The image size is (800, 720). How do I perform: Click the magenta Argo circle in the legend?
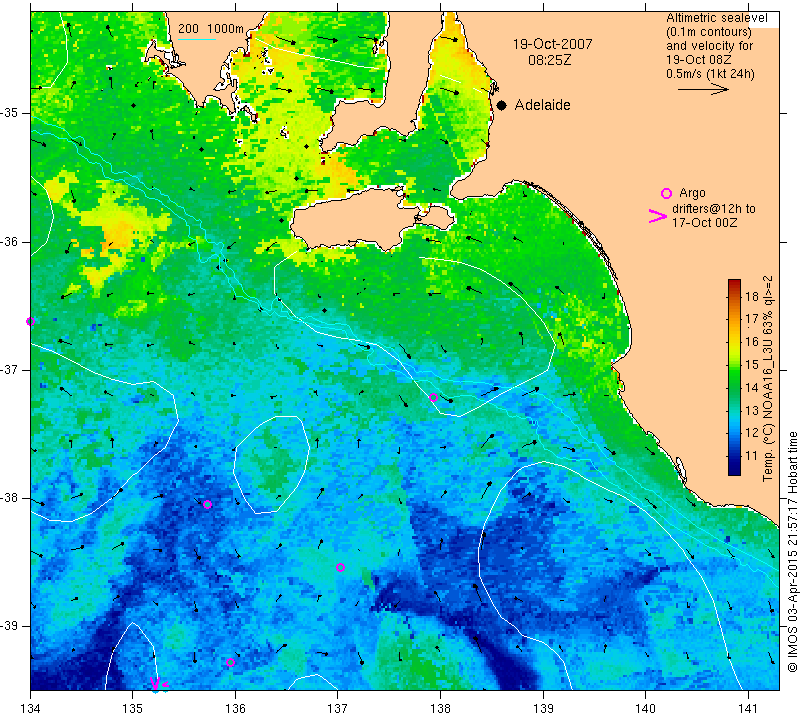[x=666, y=193]
